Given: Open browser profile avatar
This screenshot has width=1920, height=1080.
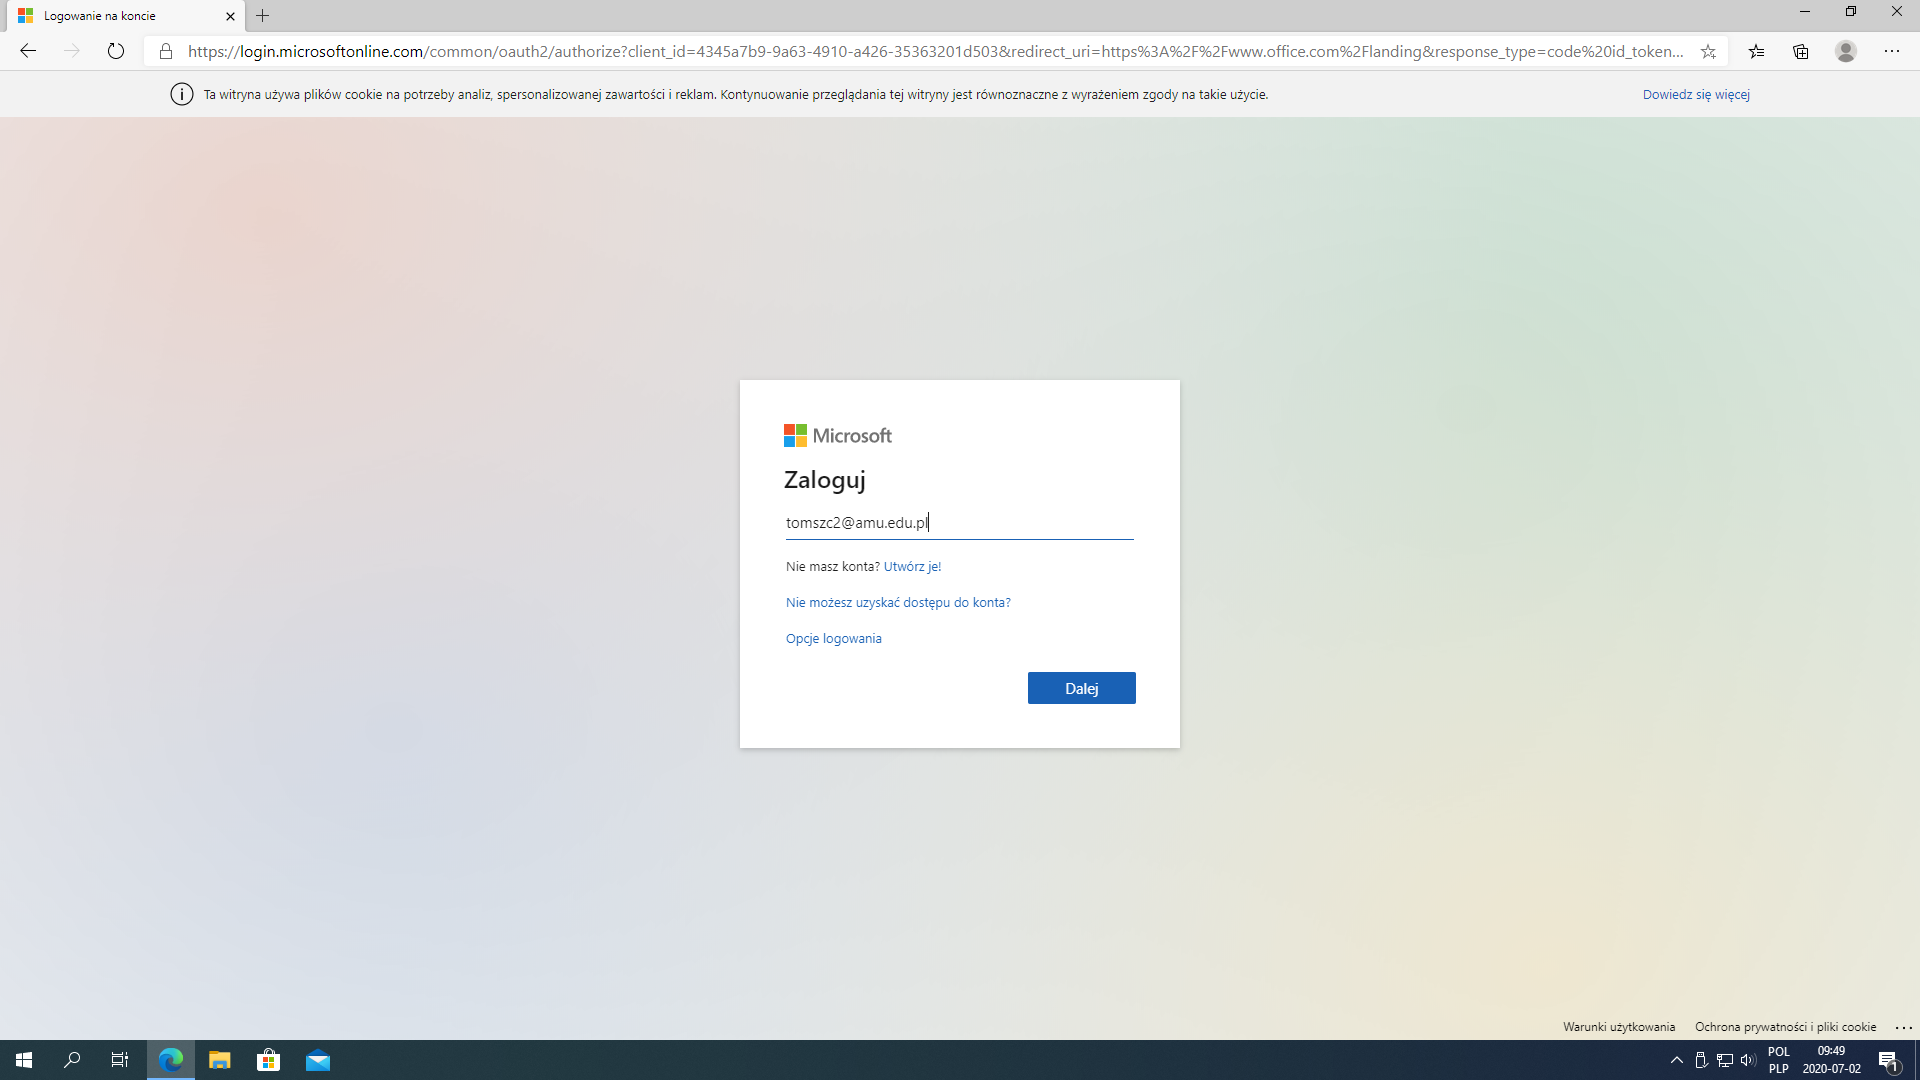Looking at the screenshot, I should 1846,51.
